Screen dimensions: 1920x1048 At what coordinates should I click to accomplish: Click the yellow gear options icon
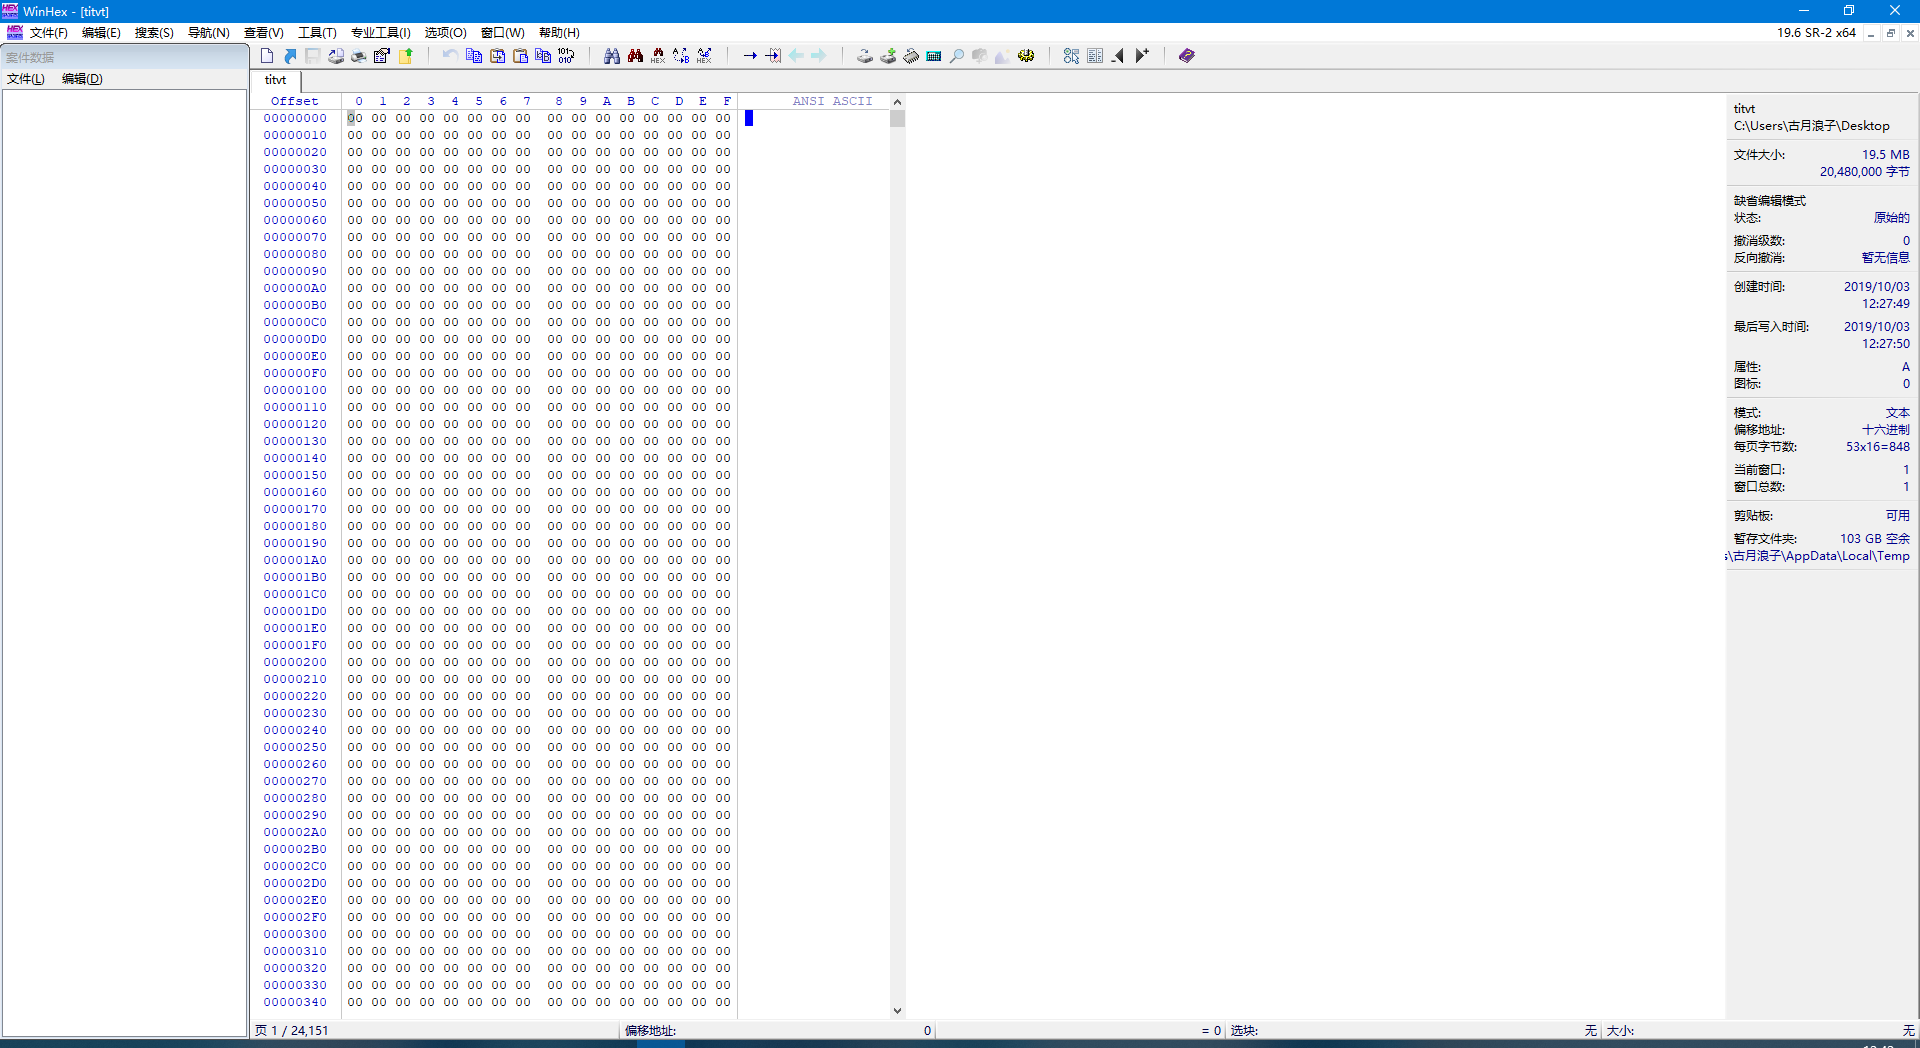(1026, 56)
